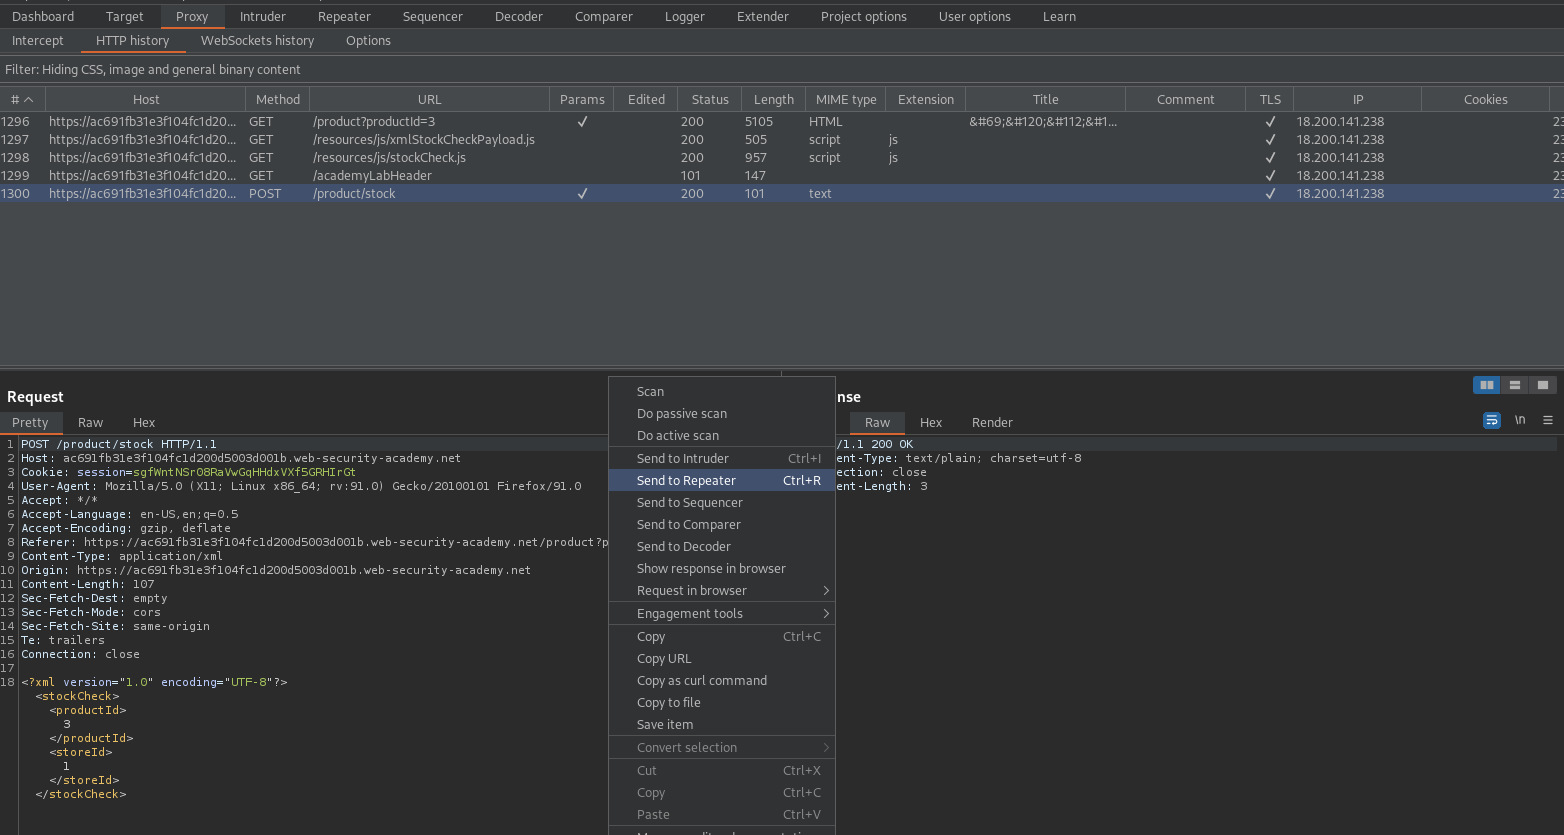
Task: Open the Target tab
Action: 125,17
